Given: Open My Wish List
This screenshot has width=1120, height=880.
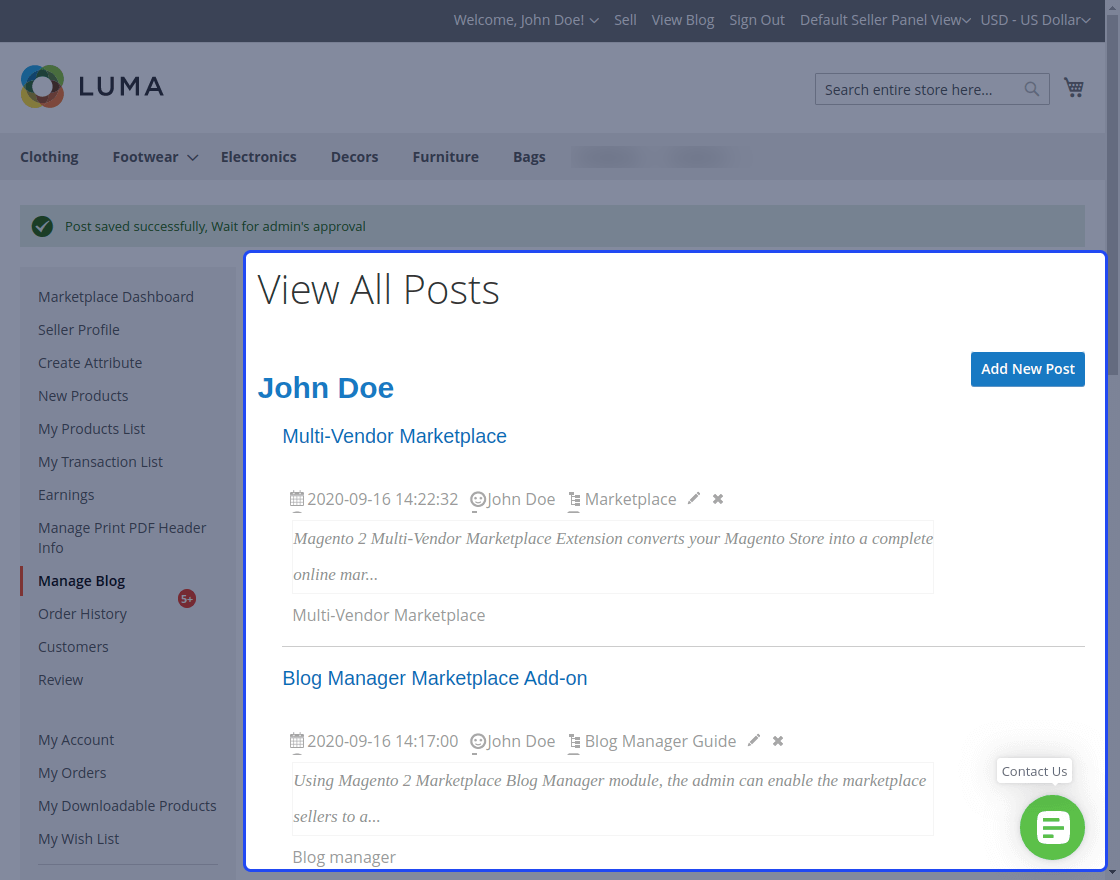Looking at the screenshot, I should pos(79,839).
